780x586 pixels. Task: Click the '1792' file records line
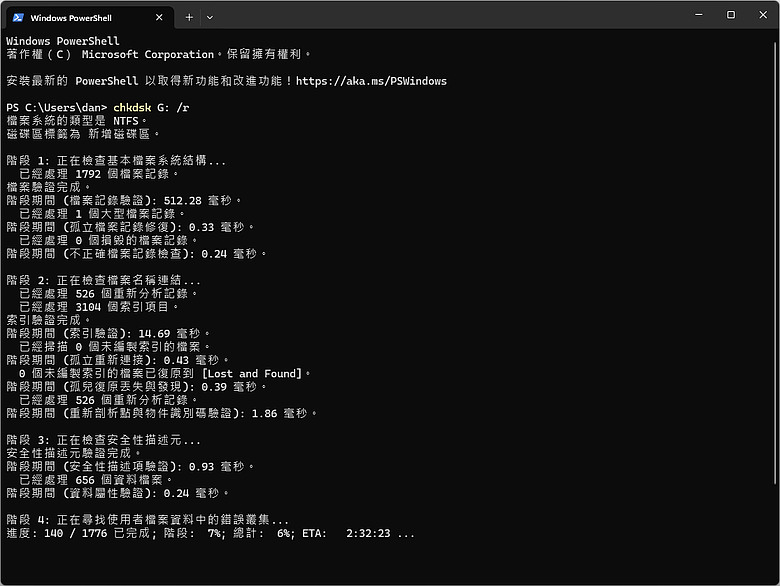pyautogui.click(x=98, y=174)
